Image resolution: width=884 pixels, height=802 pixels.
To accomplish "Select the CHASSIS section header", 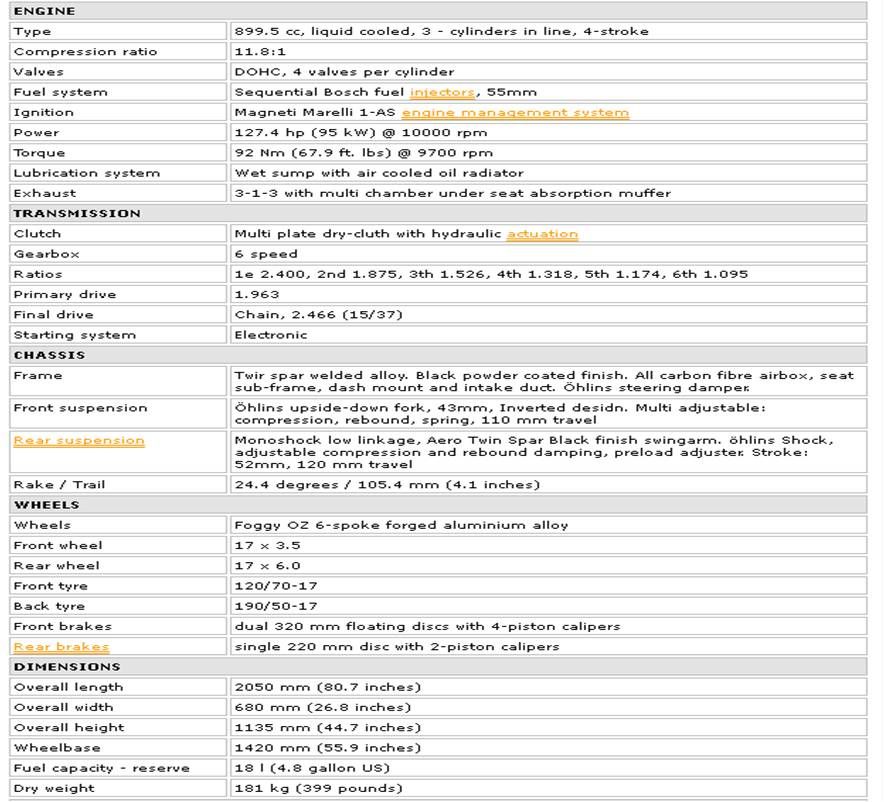I will pos(49,355).
